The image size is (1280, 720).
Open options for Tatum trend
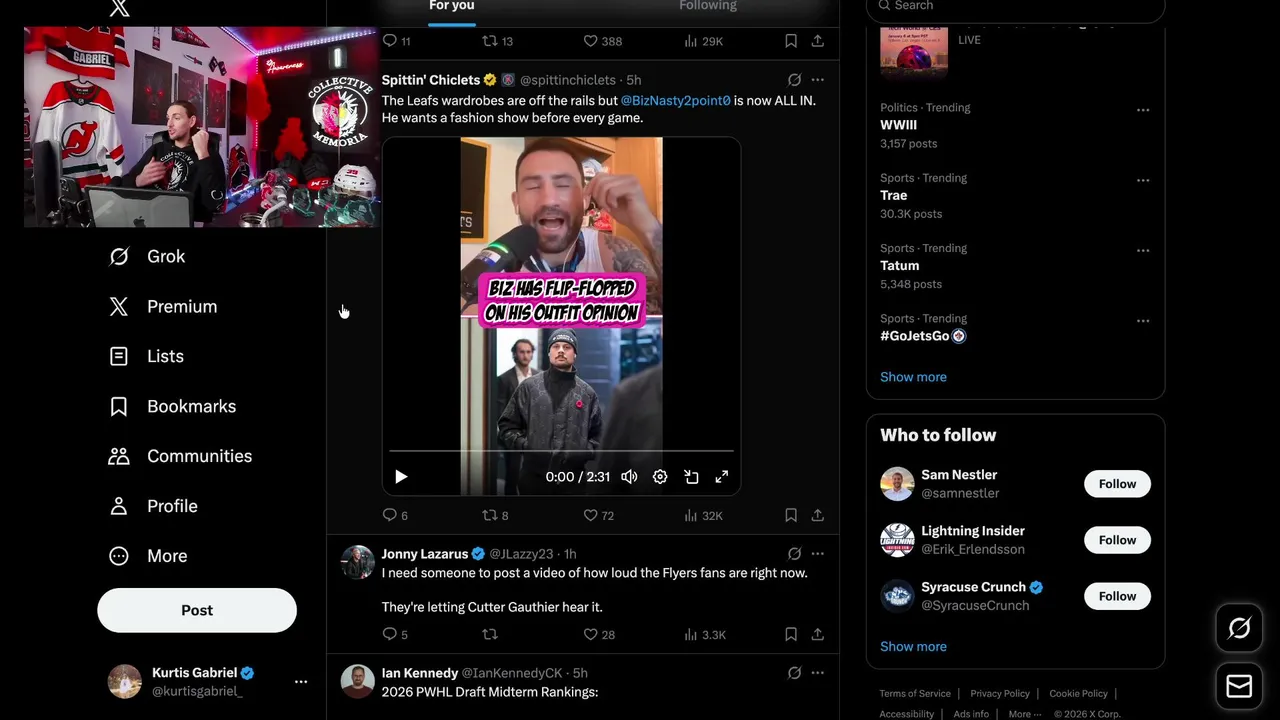pyautogui.click(x=1143, y=250)
